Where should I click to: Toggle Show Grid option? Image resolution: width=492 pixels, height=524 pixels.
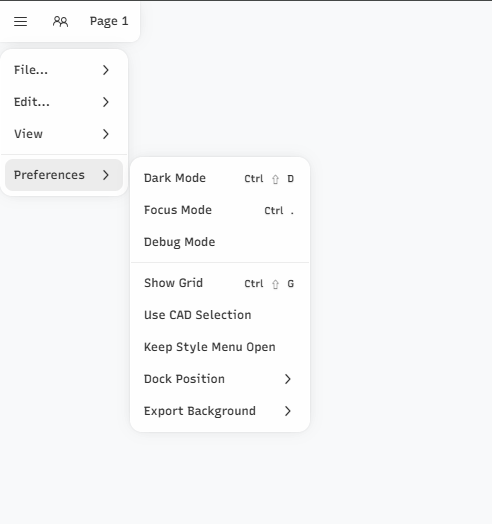click(220, 283)
